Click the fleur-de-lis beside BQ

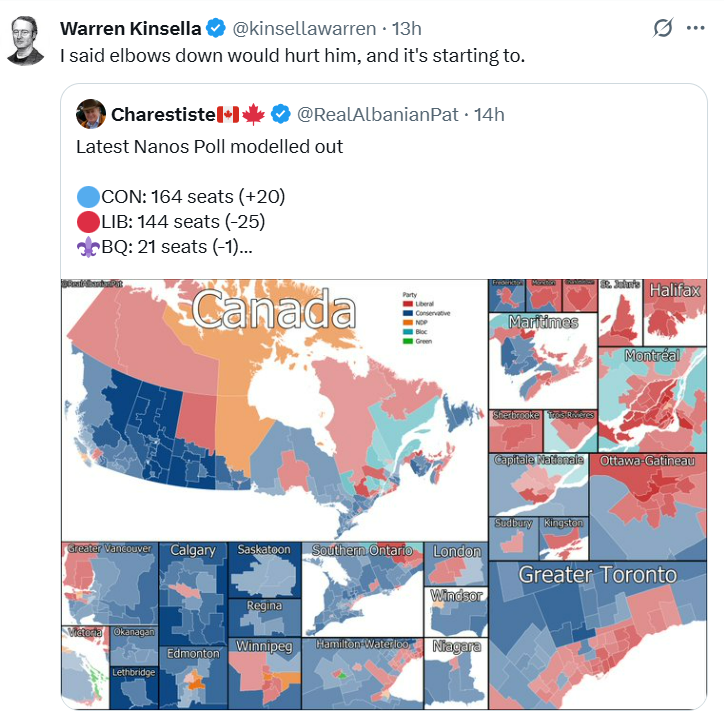point(87,247)
